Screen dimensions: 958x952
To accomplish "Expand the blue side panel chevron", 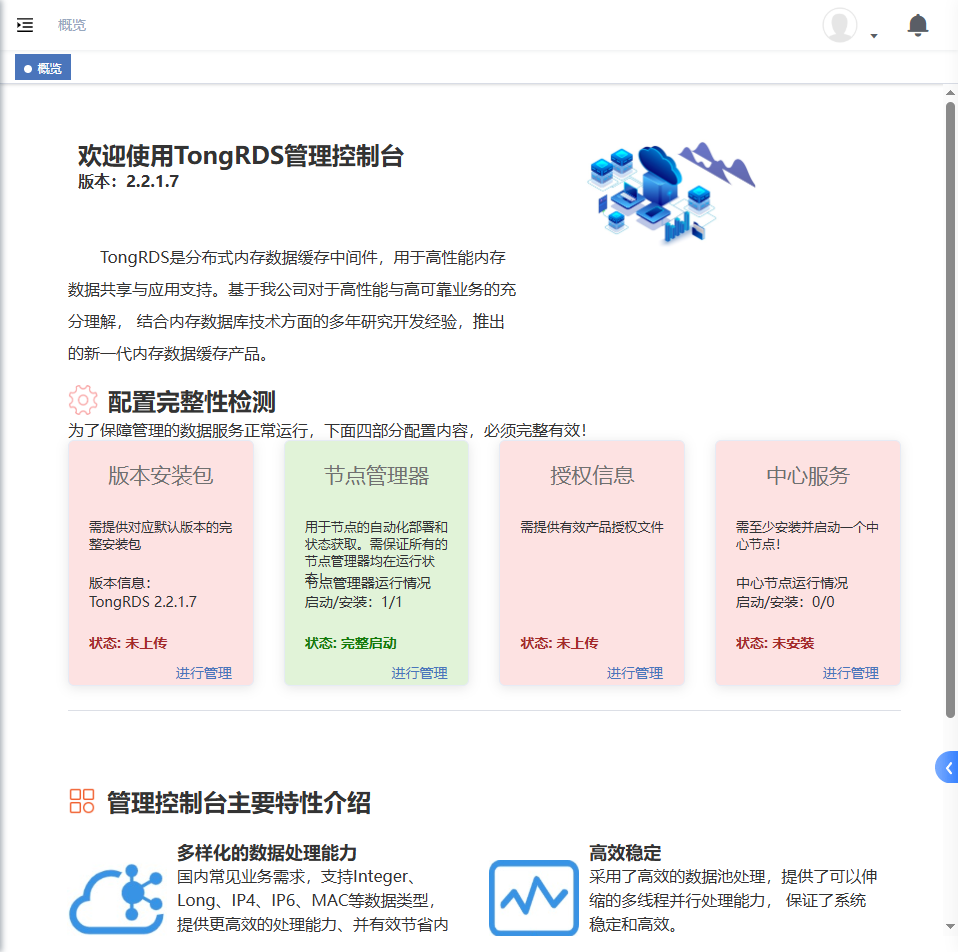I will tap(948, 767).
